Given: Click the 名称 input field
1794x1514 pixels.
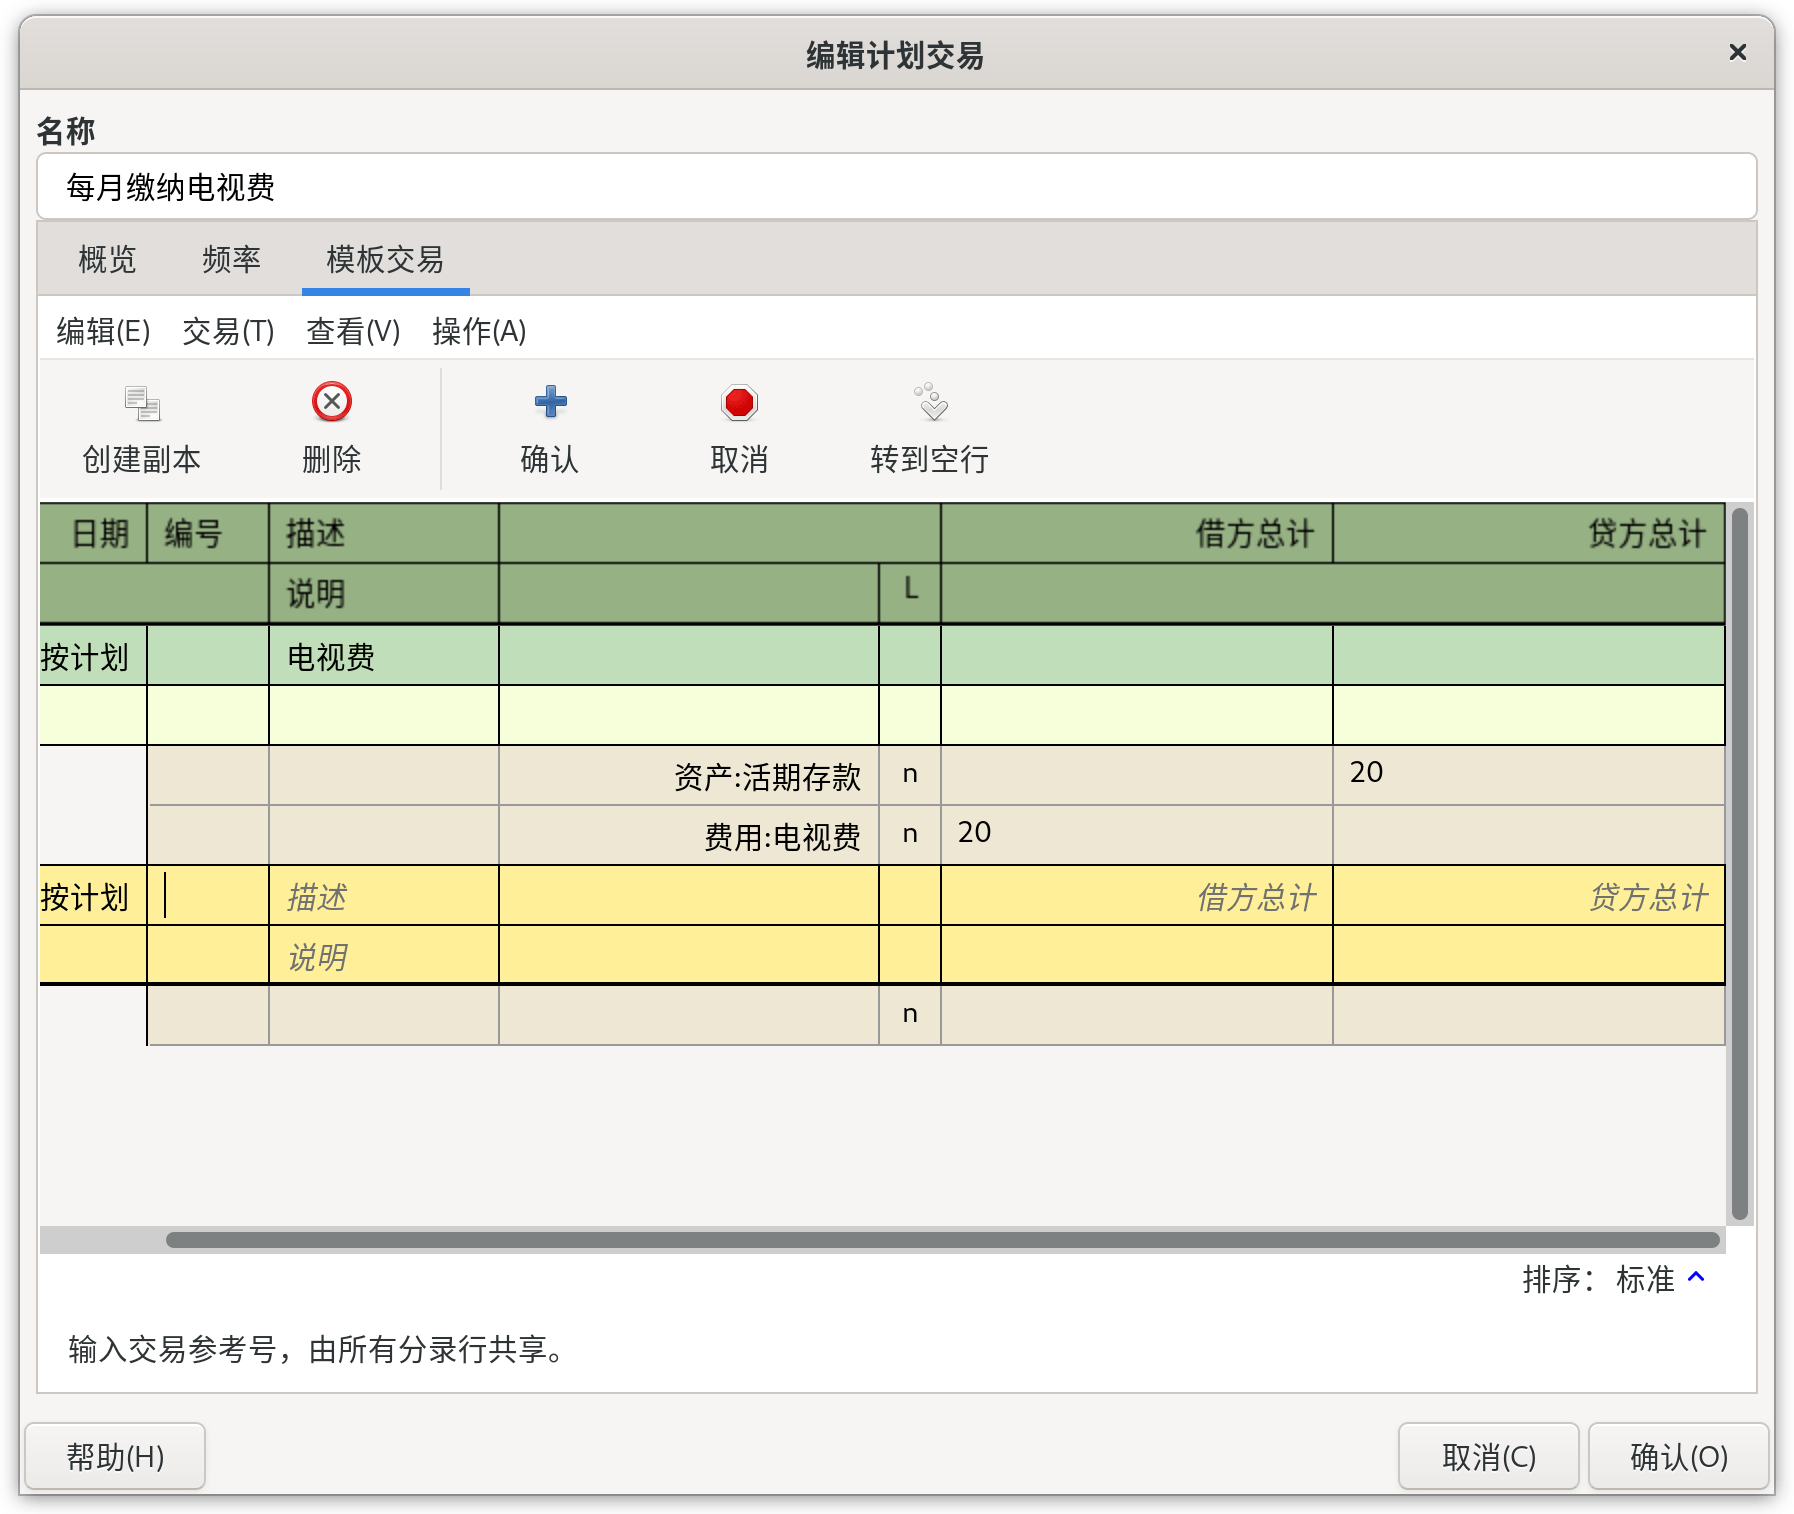Looking at the screenshot, I should pyautogui.click(x=896, y=187).
